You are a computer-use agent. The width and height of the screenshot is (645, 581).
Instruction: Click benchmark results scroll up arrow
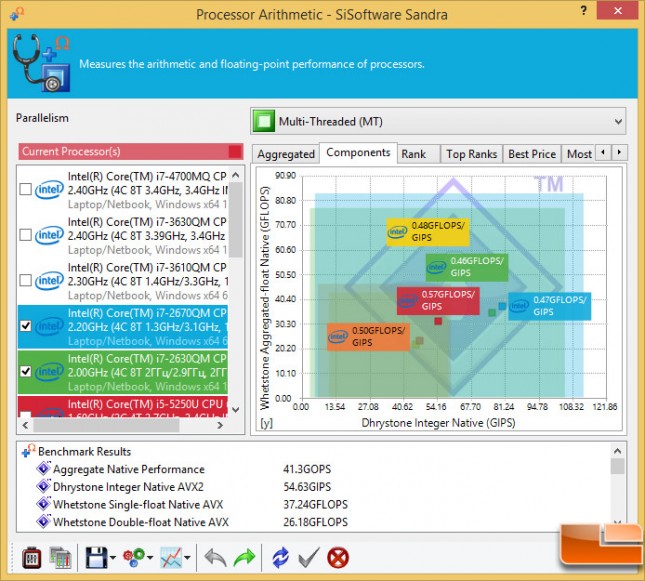(x=617, y=451)
